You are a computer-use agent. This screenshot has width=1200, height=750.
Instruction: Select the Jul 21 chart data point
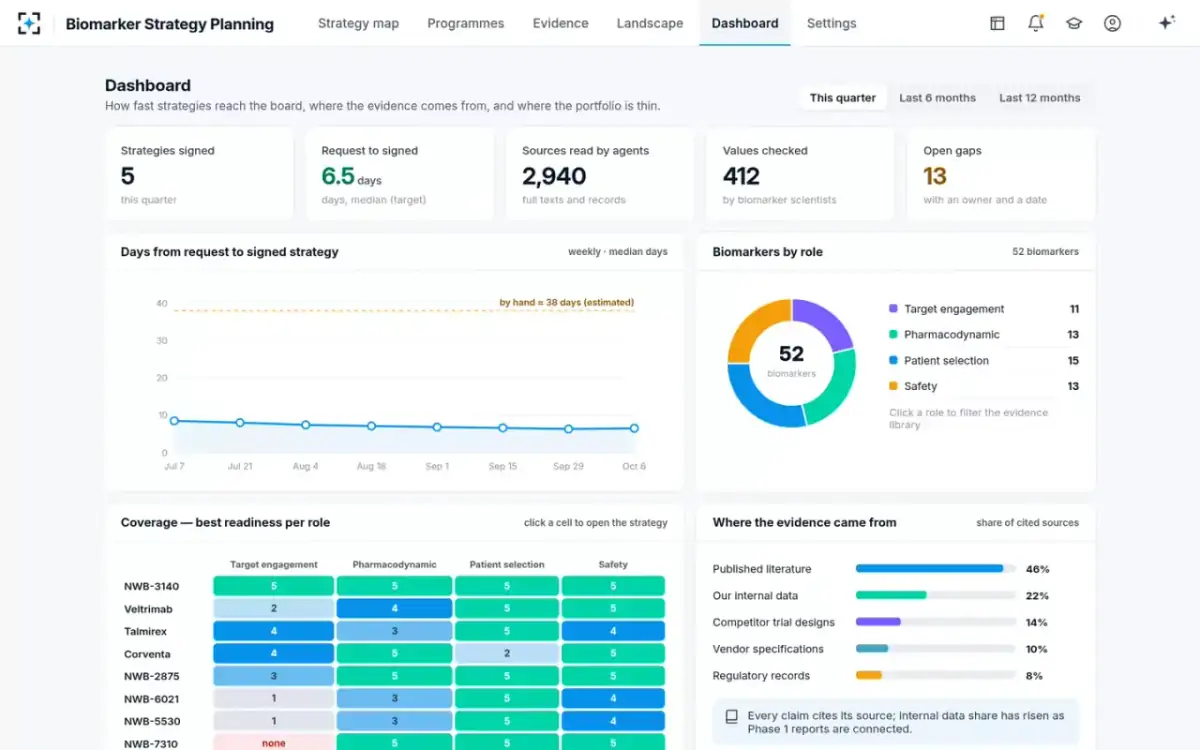[240, 423]
